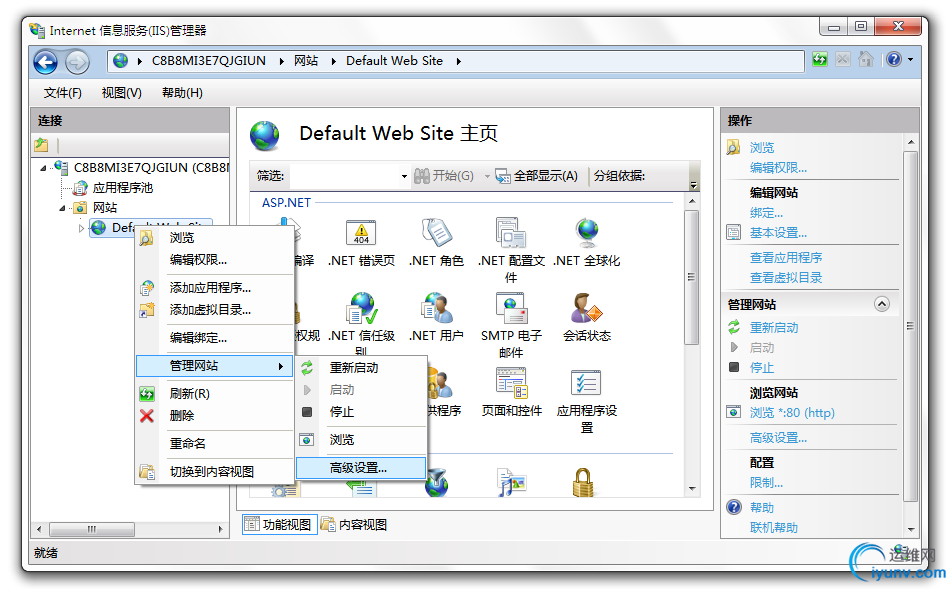Click the 查看虚拟目录 link
The image size is (952, 589).
click(786, 278)
